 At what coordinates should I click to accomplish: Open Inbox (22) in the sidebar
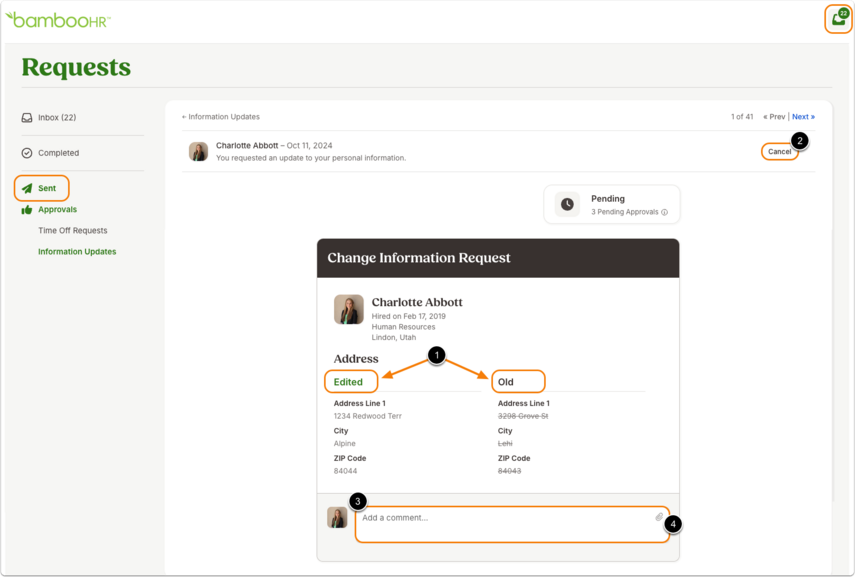point(57,118)
